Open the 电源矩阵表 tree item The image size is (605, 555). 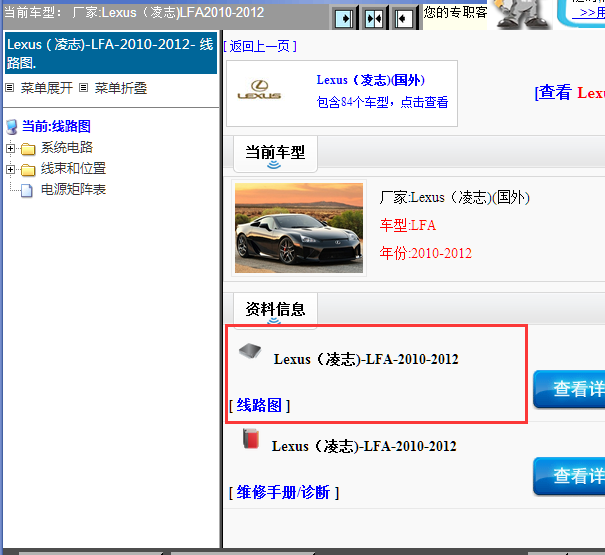point(73,190)
